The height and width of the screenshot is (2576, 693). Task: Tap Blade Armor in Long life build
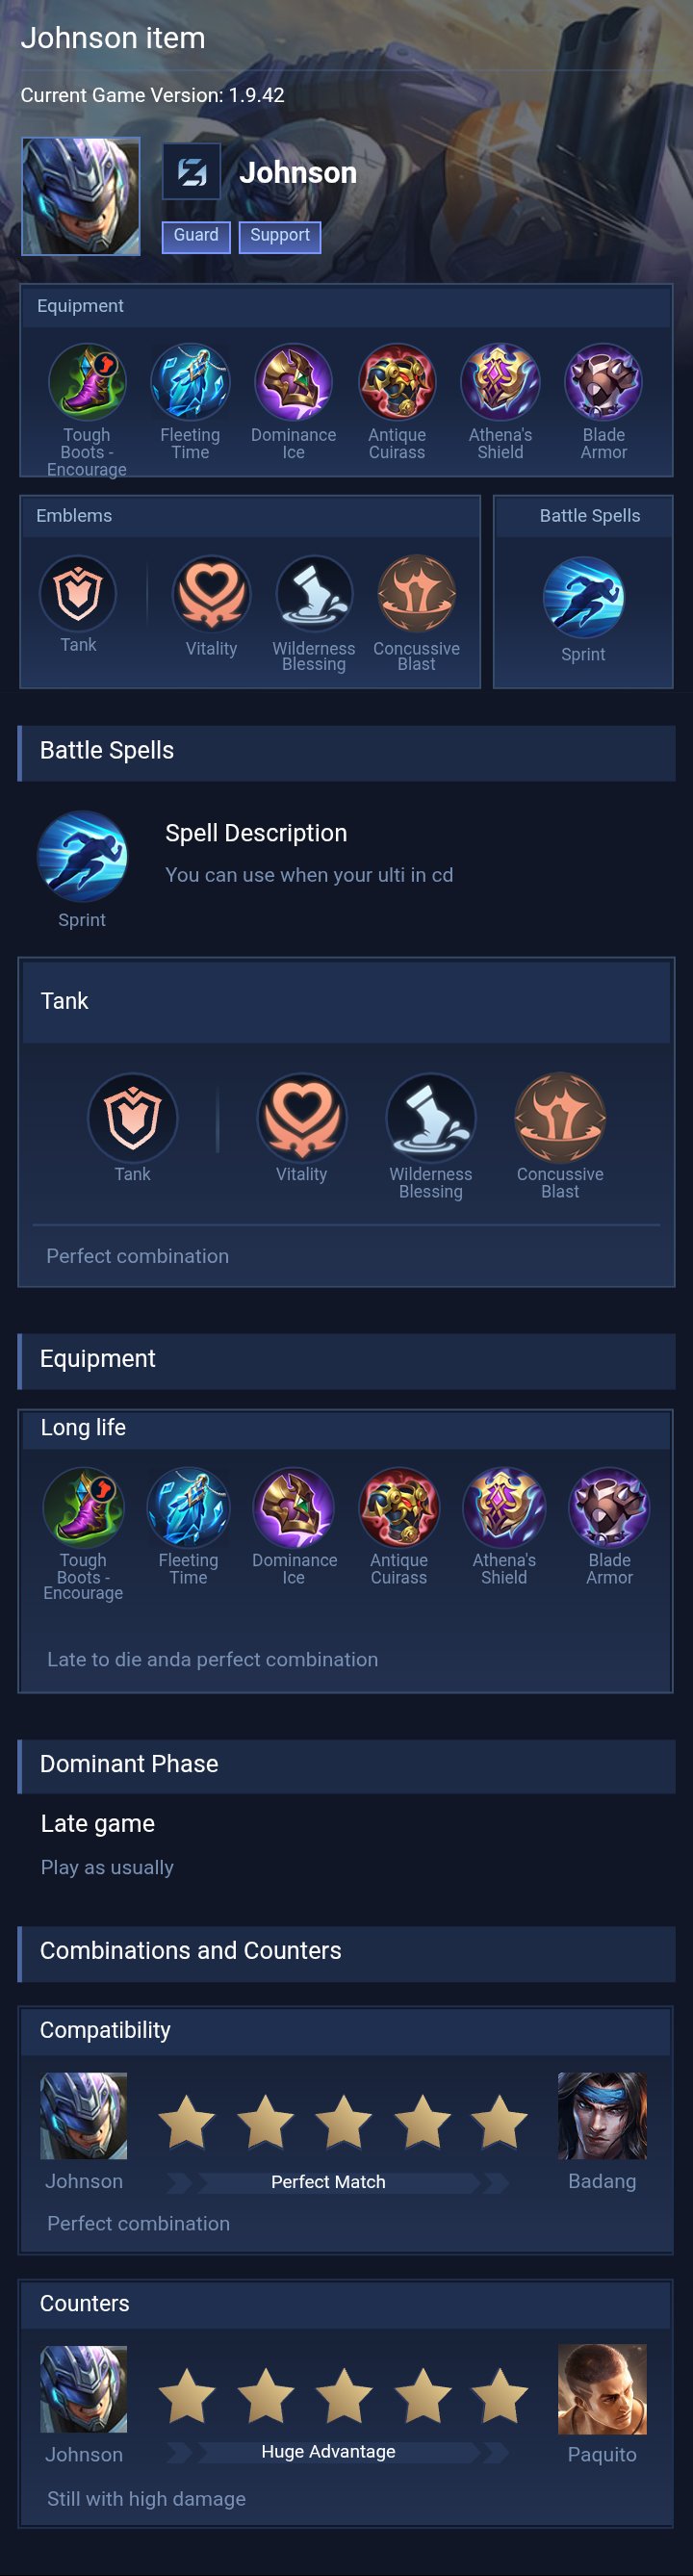tap(609, 1507)
